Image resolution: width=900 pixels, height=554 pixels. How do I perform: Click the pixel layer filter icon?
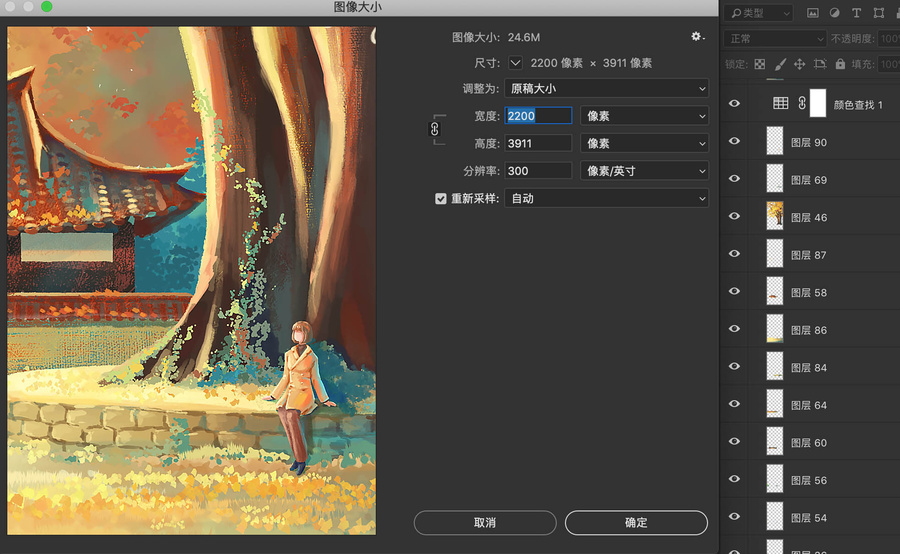pos(813,13)
